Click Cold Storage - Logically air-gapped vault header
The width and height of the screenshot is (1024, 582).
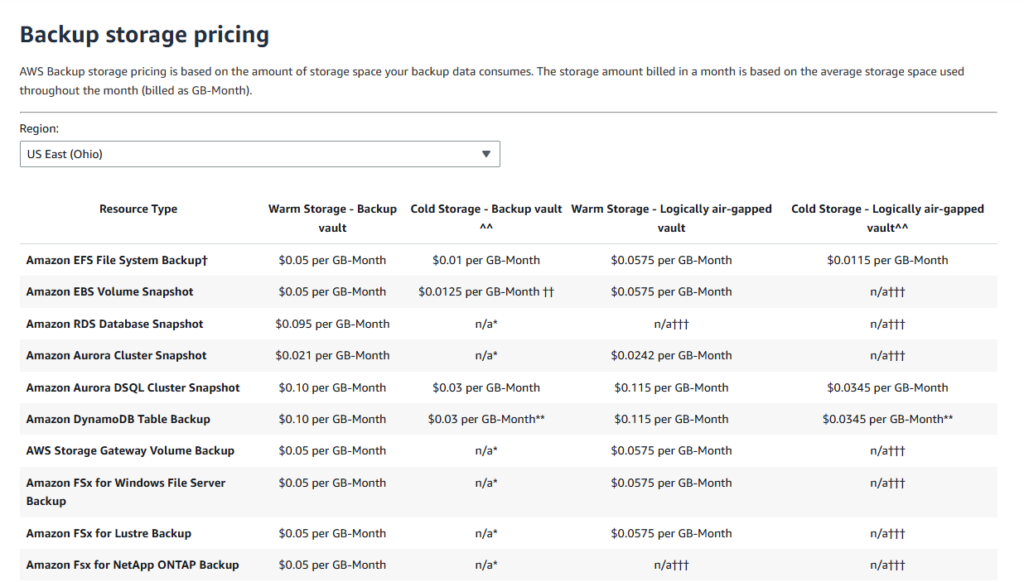888,218
